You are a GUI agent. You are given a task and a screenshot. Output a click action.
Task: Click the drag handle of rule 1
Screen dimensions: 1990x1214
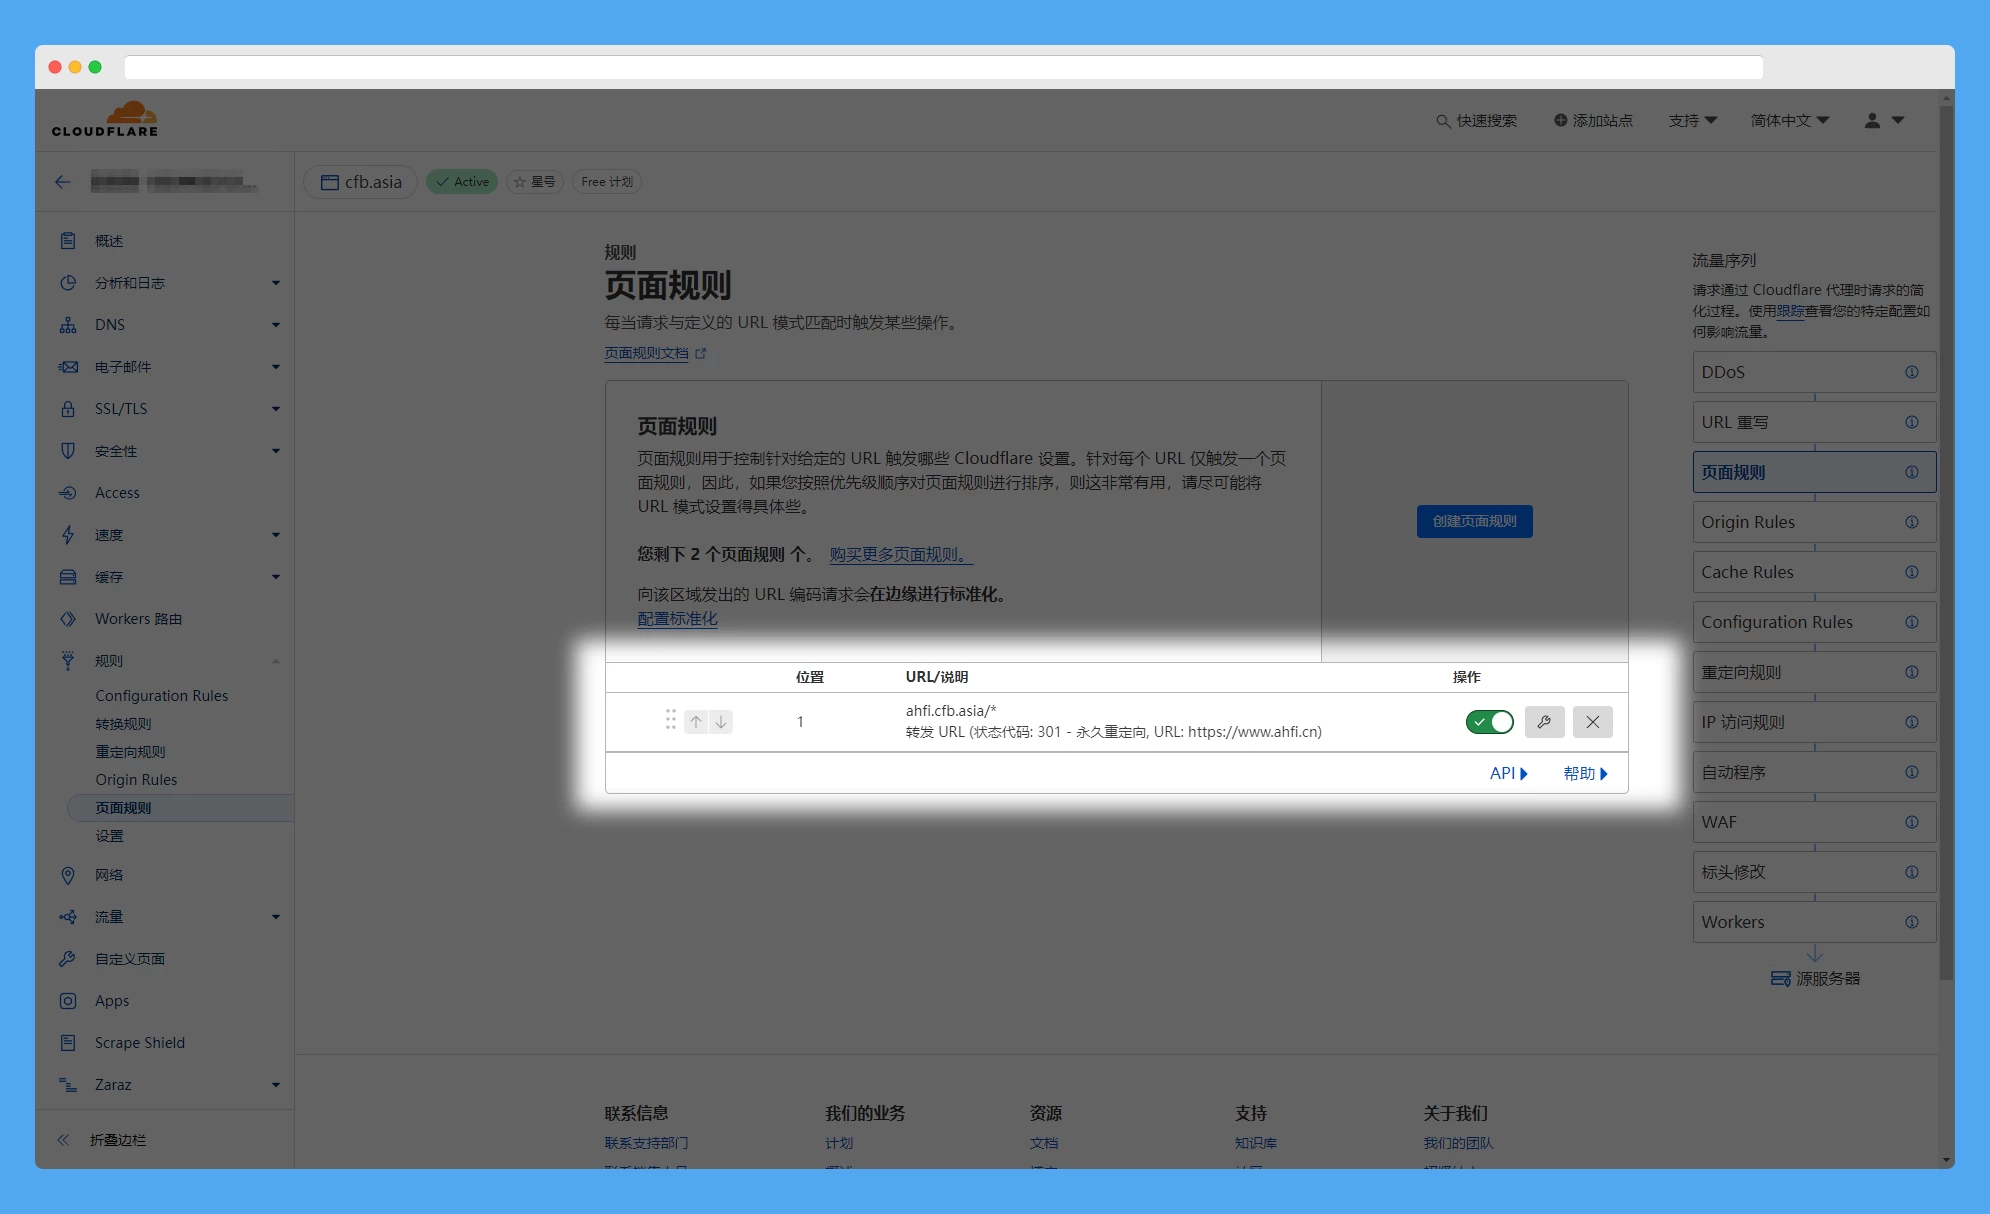pyautogui.click(x=670, y=720)
